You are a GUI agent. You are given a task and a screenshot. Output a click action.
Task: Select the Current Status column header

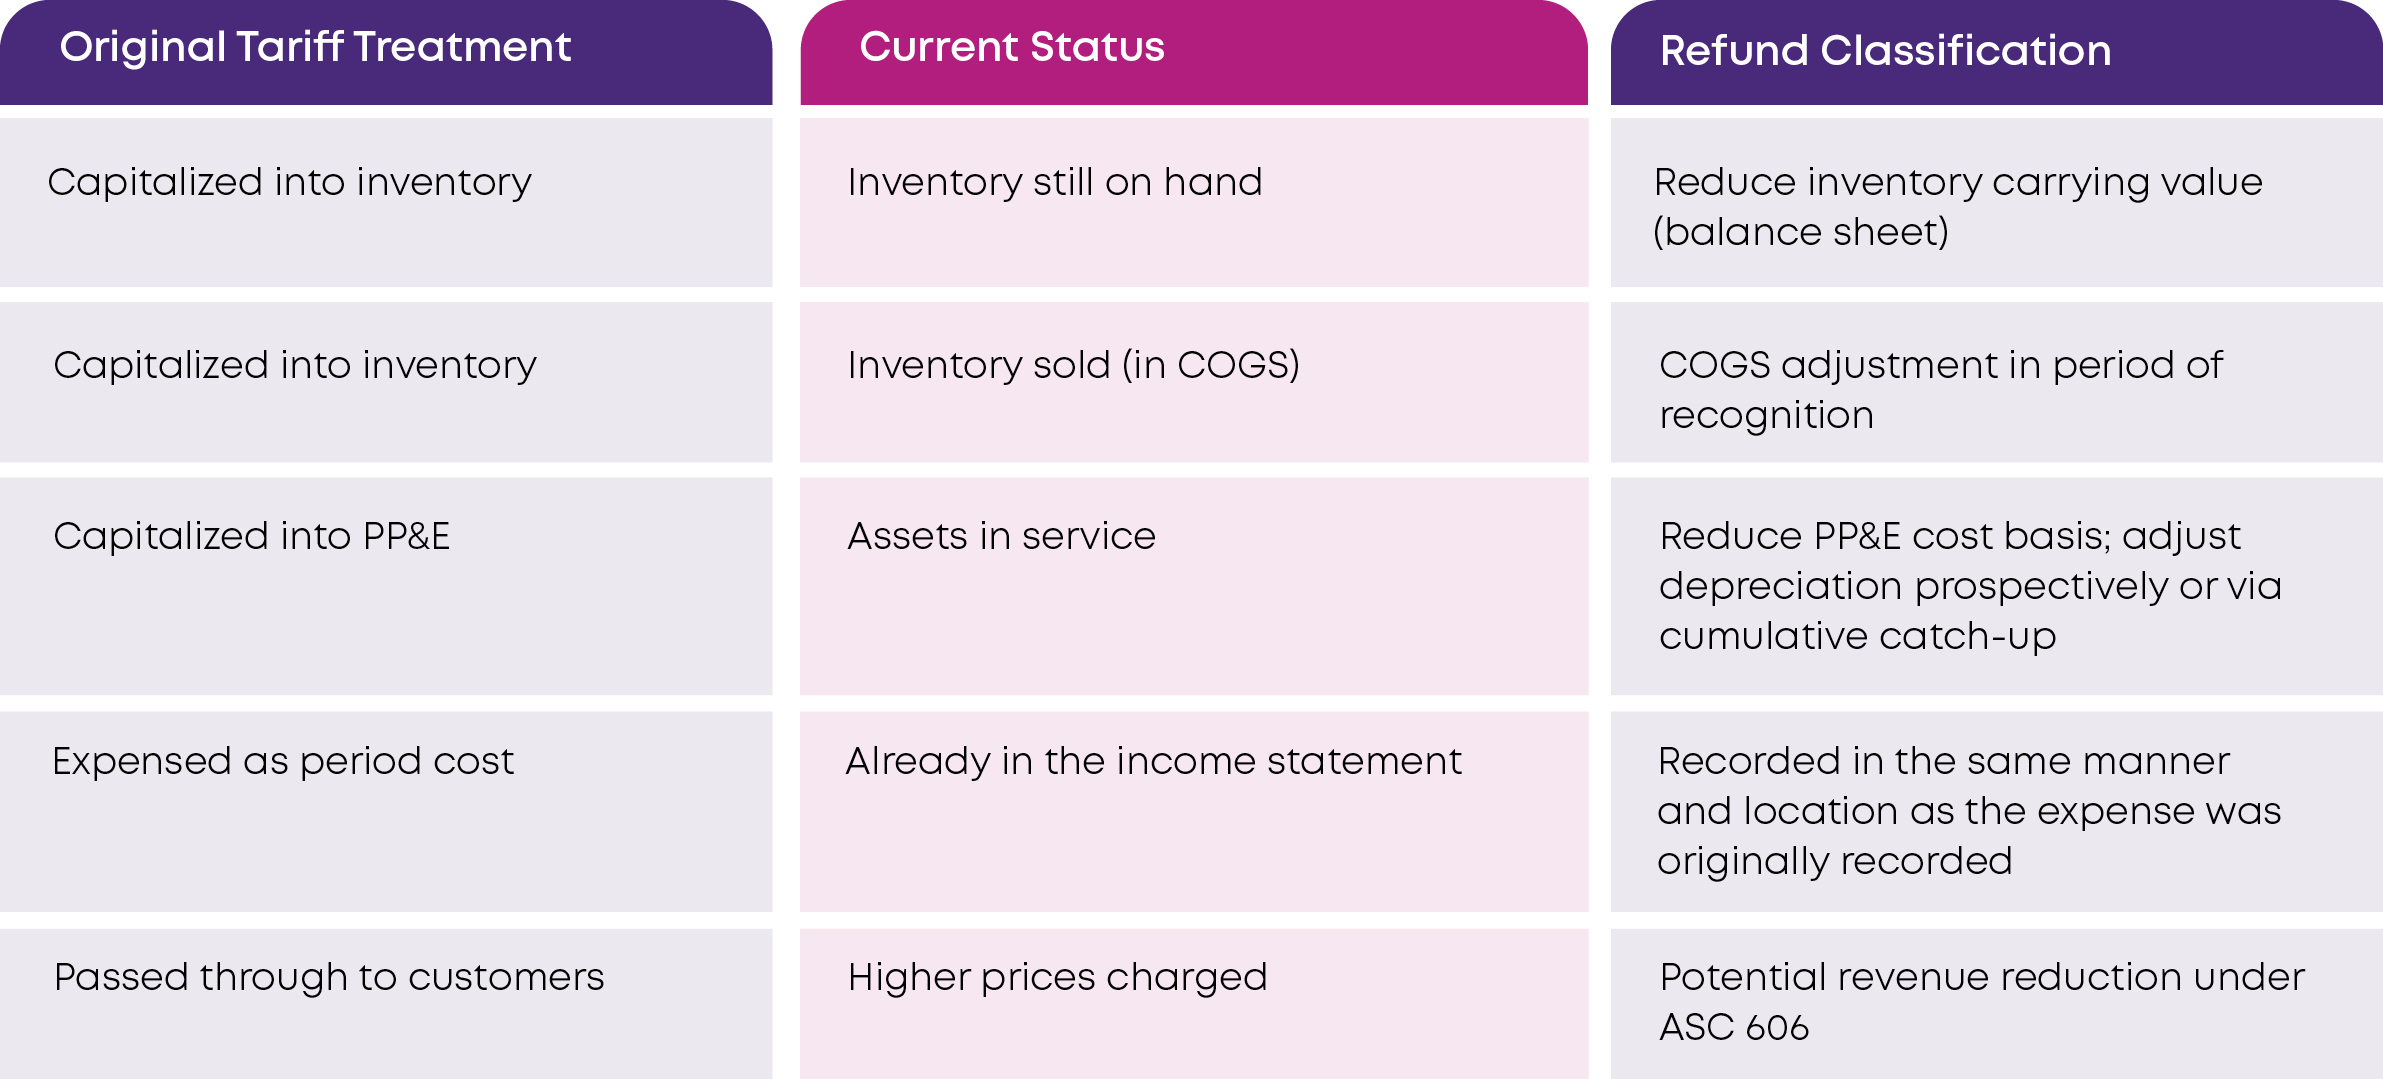click(x=1012, y=48)
